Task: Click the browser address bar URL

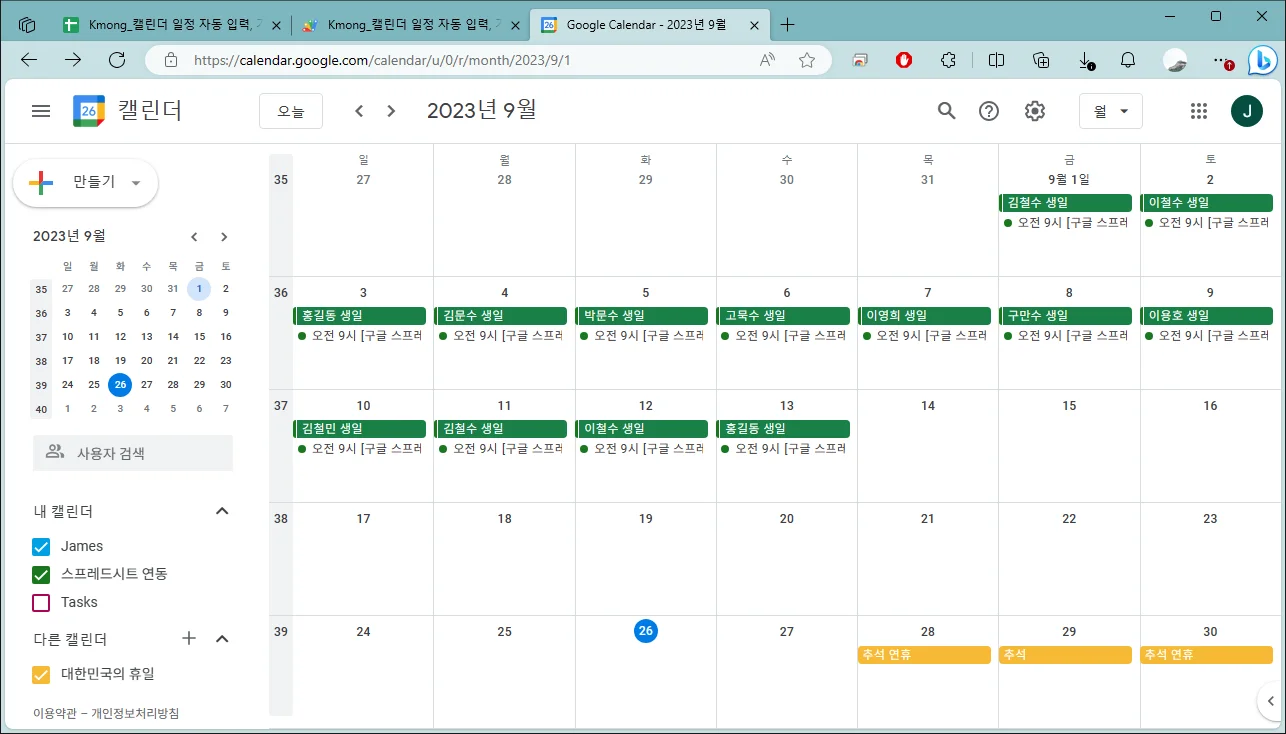Action: (x=382, y=60)
